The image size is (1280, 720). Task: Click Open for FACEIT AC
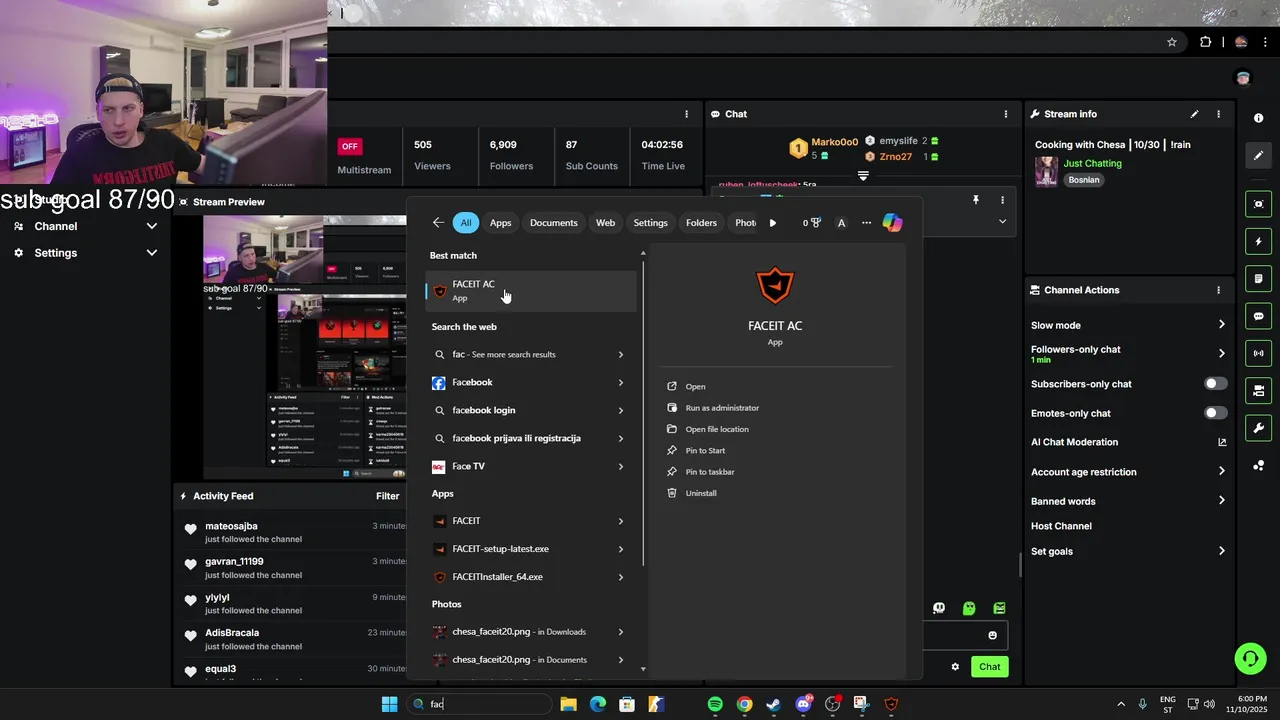[x=695, y=386]
